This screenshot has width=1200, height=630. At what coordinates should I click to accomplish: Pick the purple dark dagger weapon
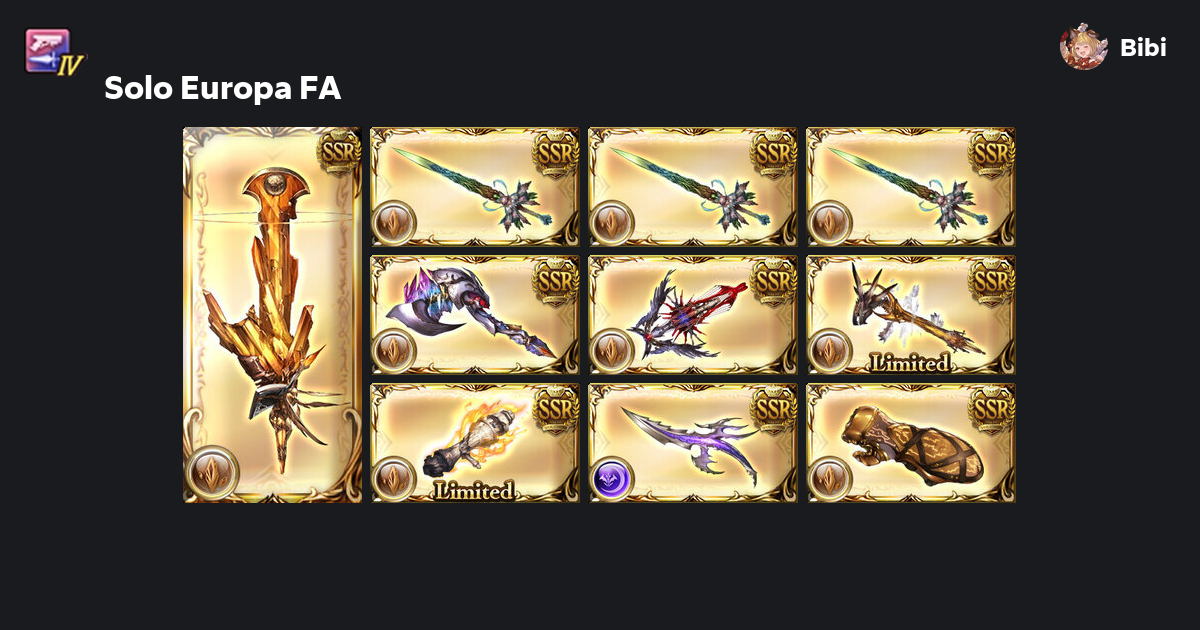click(693, 443)
